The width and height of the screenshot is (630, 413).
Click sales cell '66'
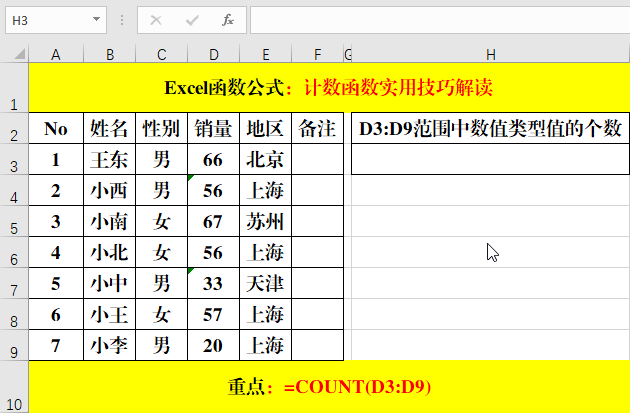(x=213, y=159)
